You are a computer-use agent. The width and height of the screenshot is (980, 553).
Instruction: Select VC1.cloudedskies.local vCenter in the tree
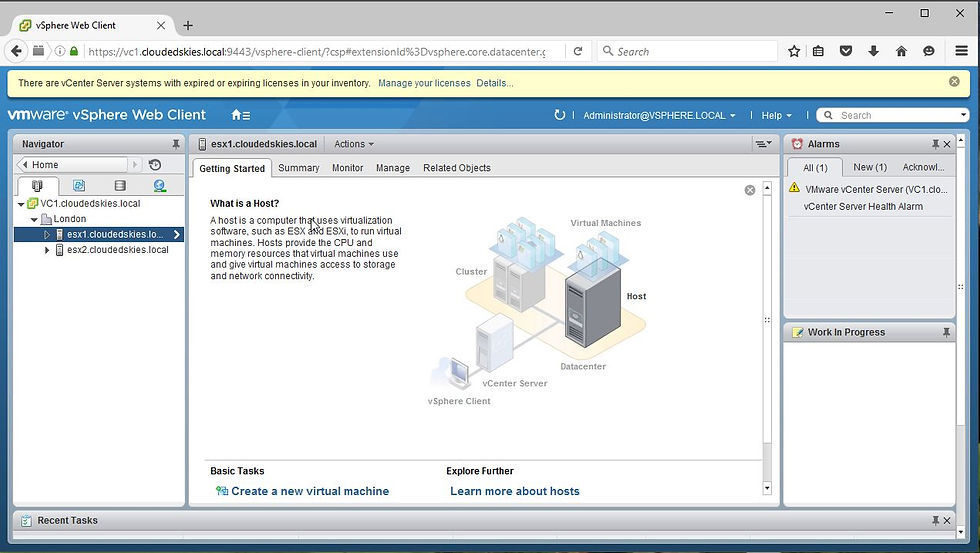90,204
